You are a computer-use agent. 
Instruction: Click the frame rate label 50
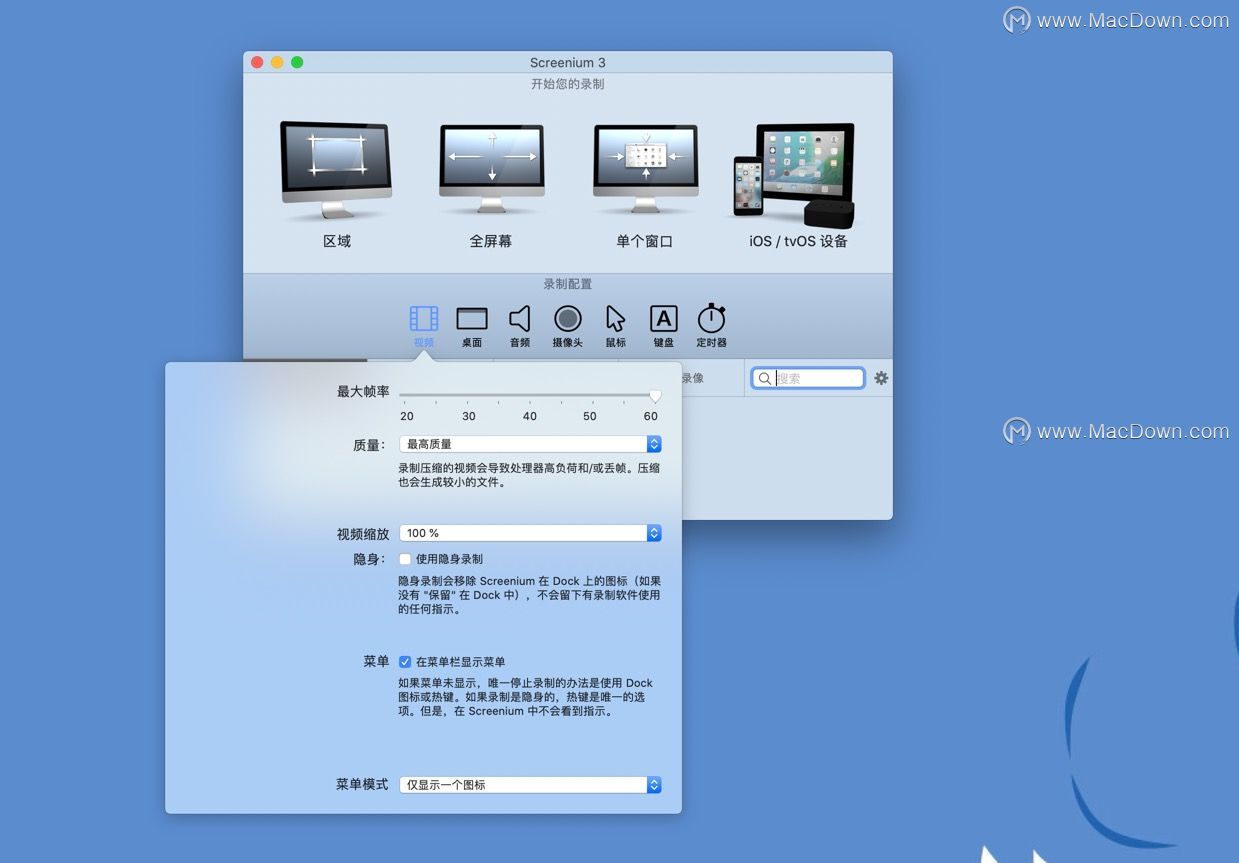590,416
